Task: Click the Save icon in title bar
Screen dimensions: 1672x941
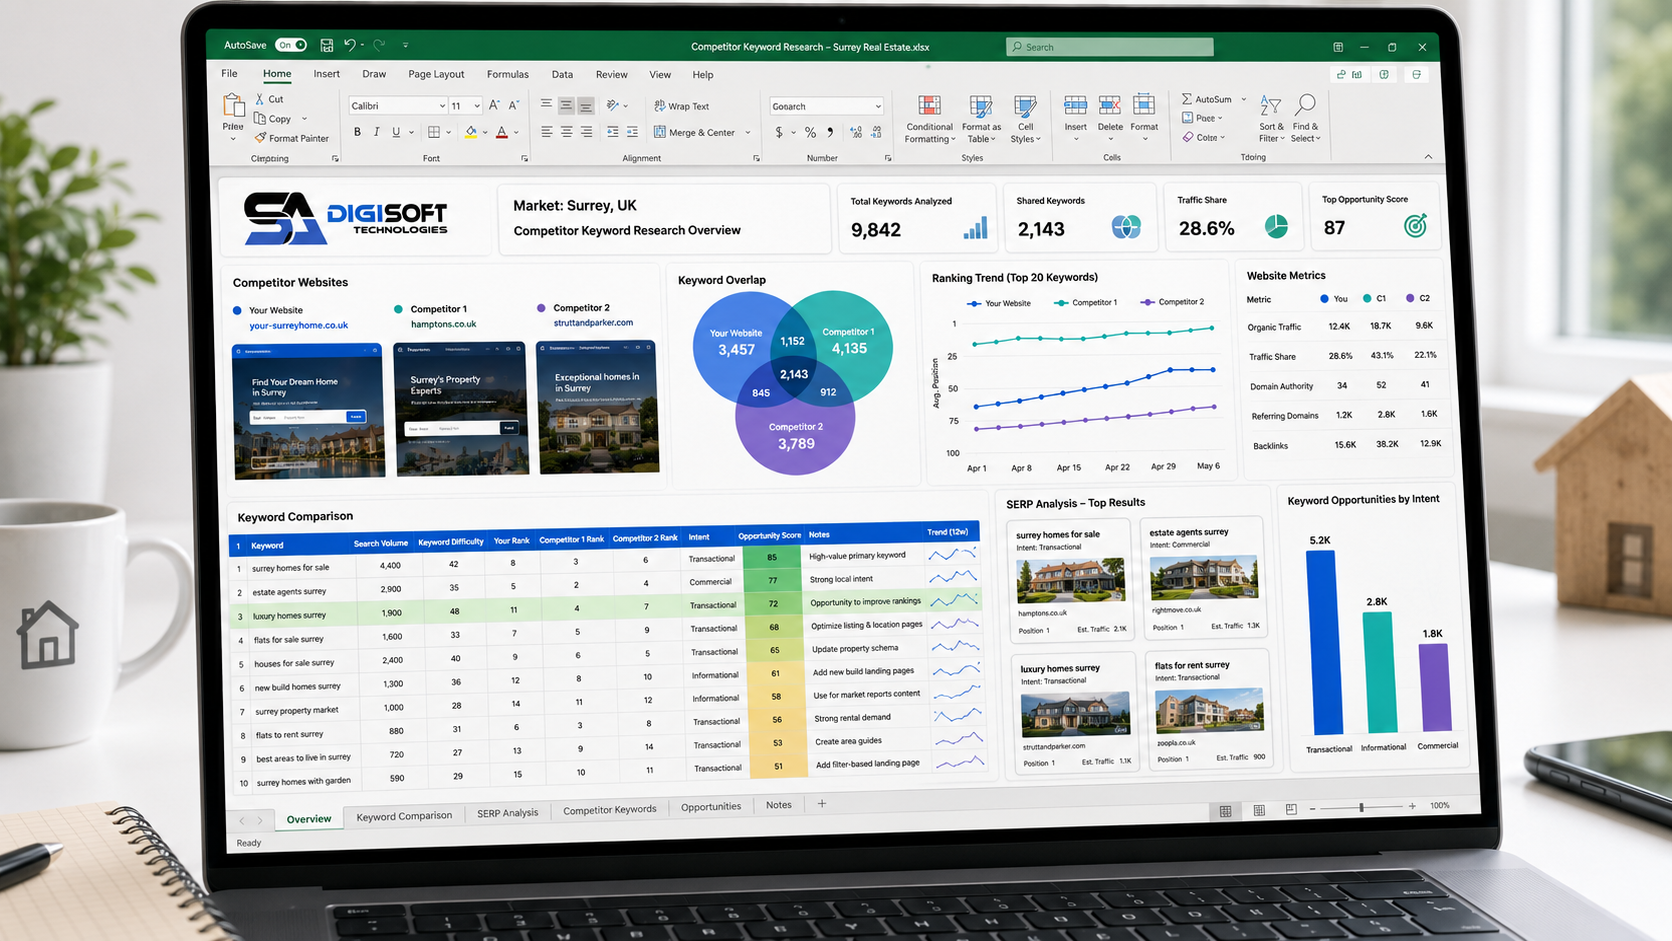Action: pyautogui.click(x=326, y=45)
